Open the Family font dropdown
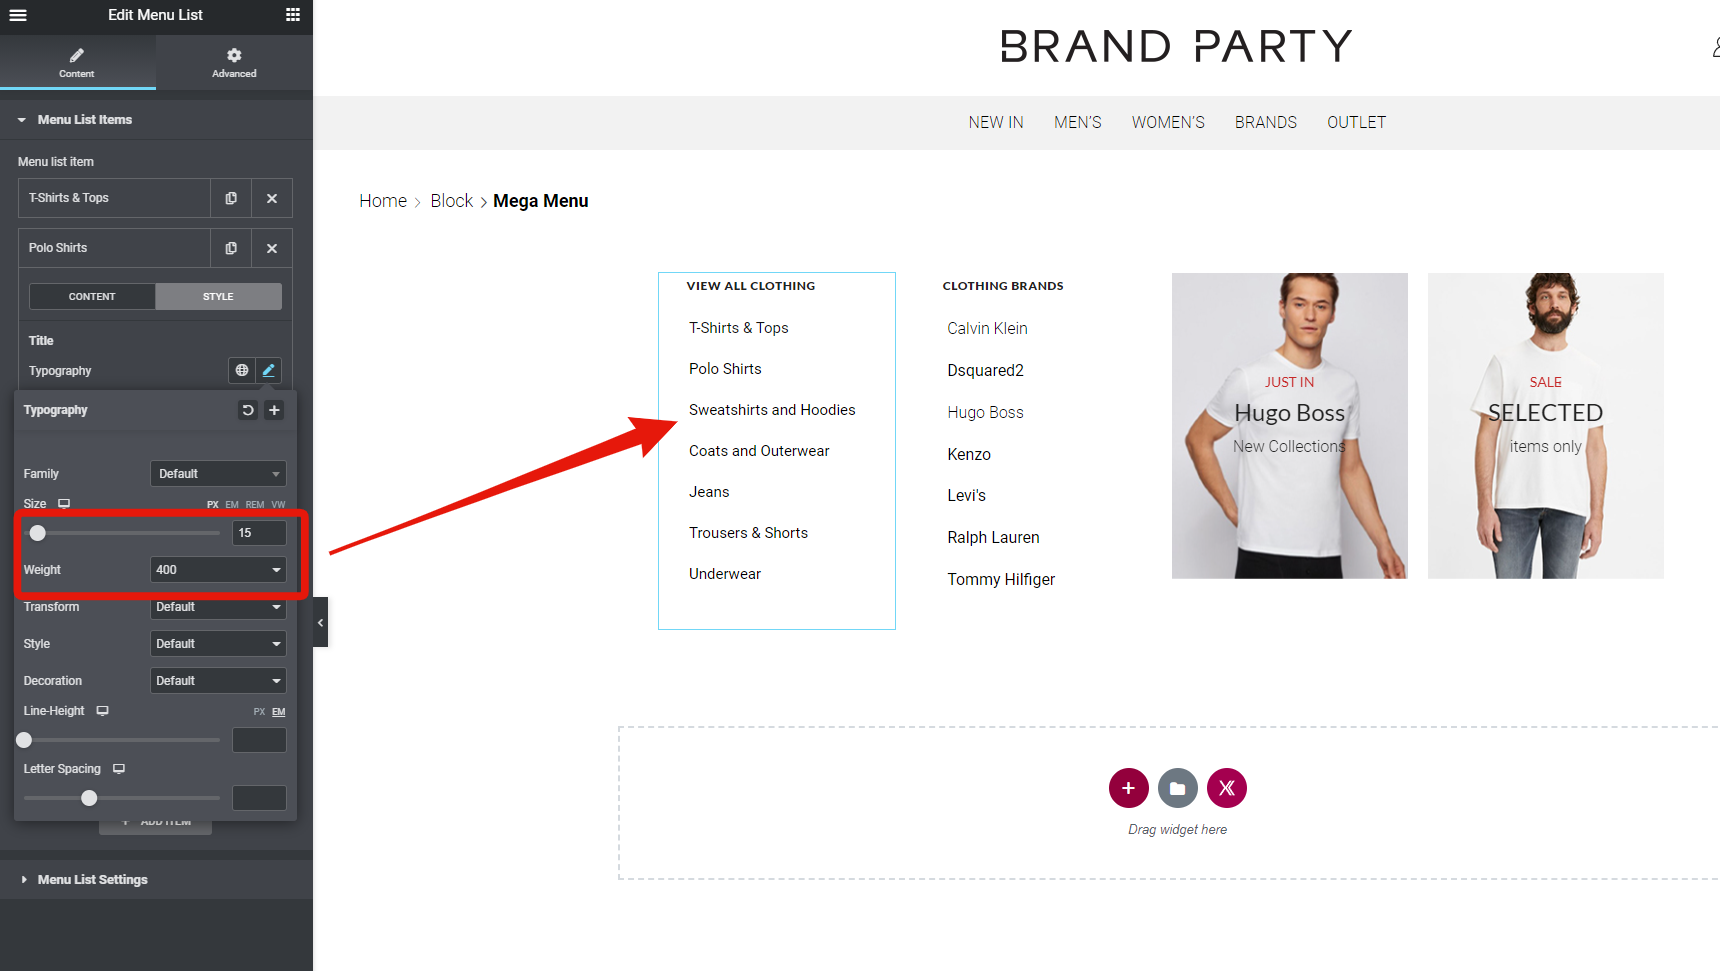1720x971 pixels. click(x=218, y=474)
